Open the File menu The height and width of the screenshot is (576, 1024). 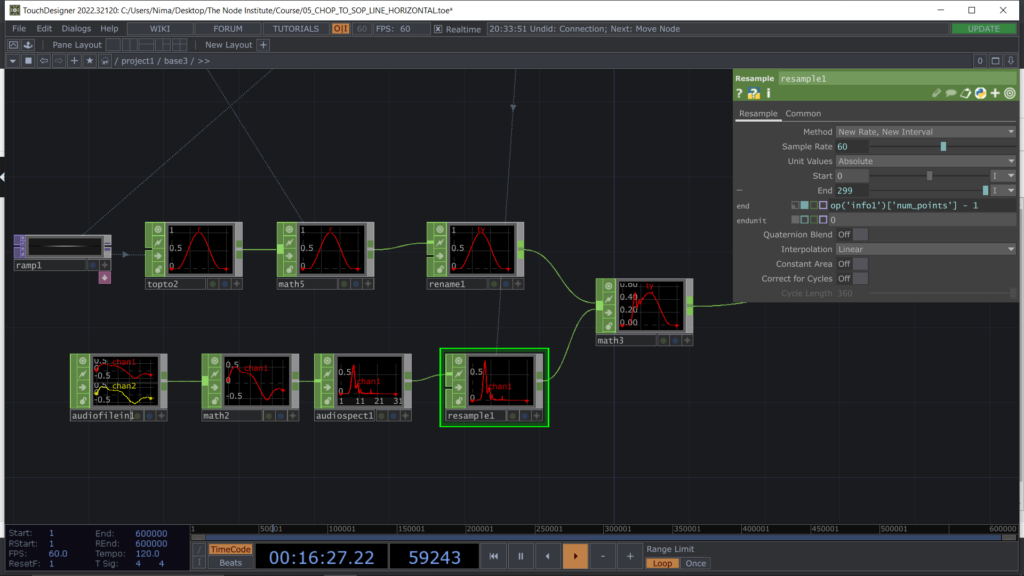[x=19, y=29]
